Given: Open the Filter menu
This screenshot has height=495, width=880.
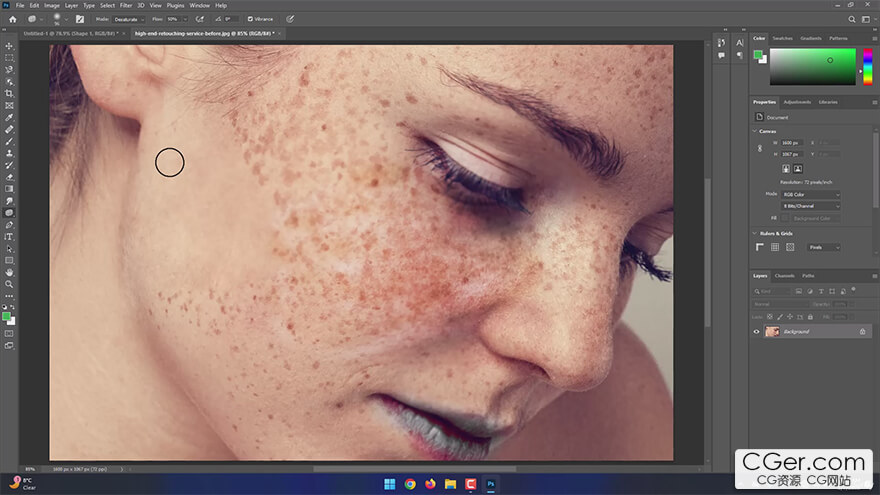Looking at the screenshot, I should click(x=126, y=5).
